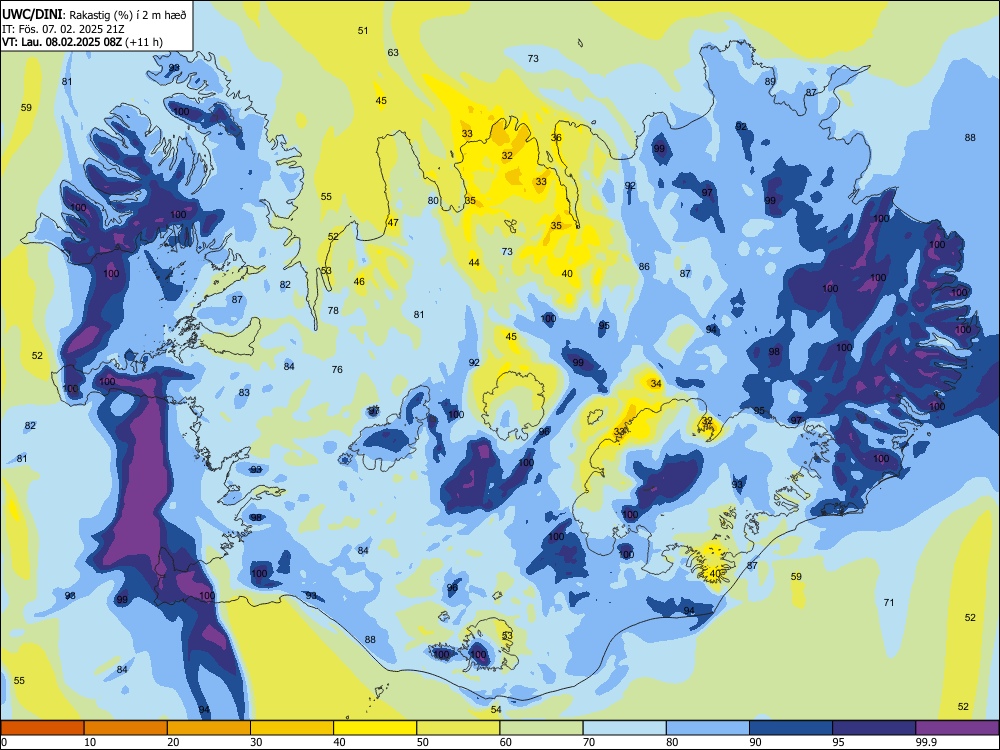The height and width of the screenshot is (750, 1000).
Task: Select the pale yellow 50–60 legend band
Action: (458, 728)
